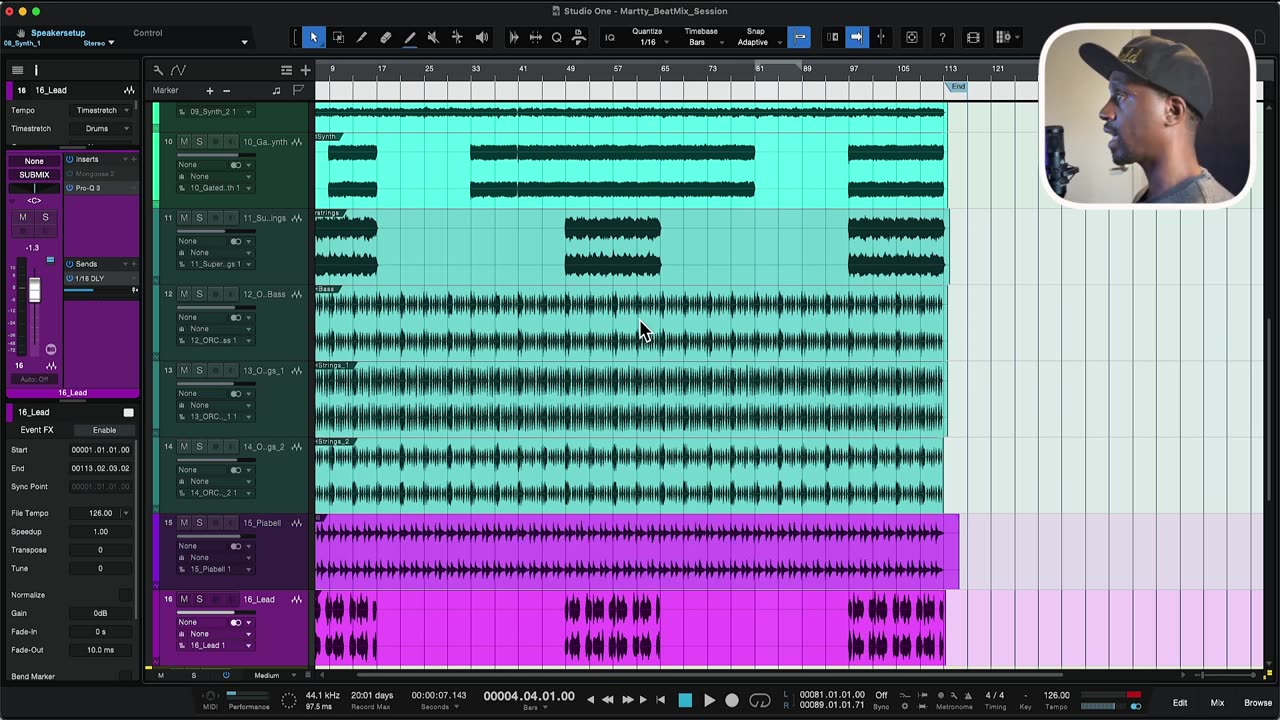This screenshot has height=720, width=1280.
Task: Show automation curve icon
Action: [178, 70]
